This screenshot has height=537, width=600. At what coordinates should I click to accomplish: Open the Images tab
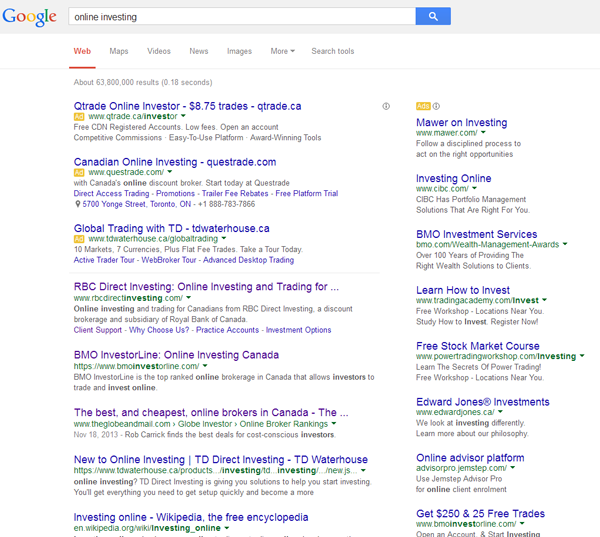[239, 51]
